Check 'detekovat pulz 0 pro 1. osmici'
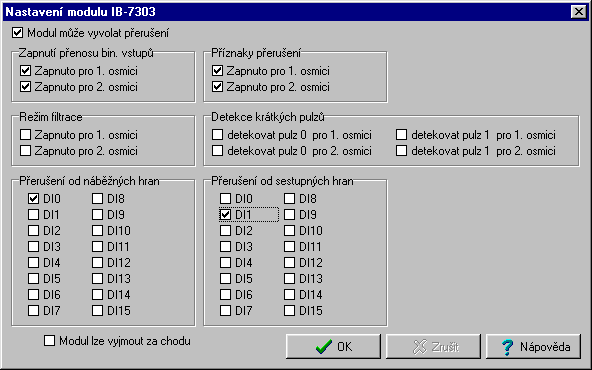592x370 pixels. [217, 135]
